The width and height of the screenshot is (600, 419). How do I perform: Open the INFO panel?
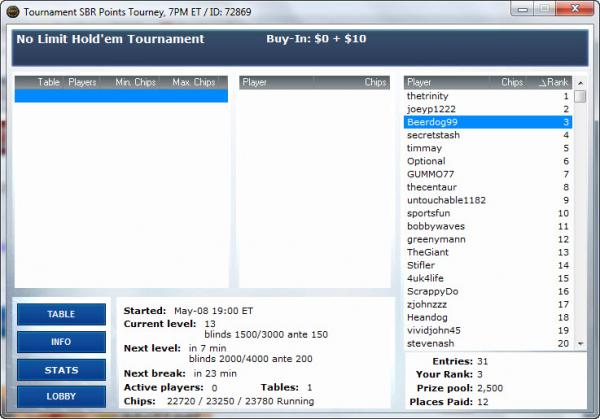tap(61, 342)
